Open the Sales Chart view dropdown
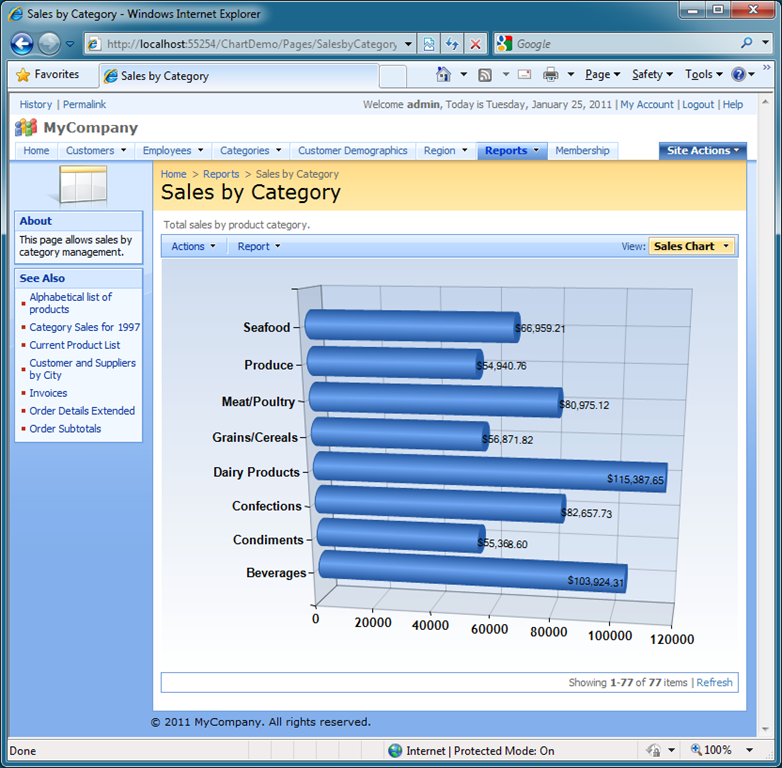 692,246
